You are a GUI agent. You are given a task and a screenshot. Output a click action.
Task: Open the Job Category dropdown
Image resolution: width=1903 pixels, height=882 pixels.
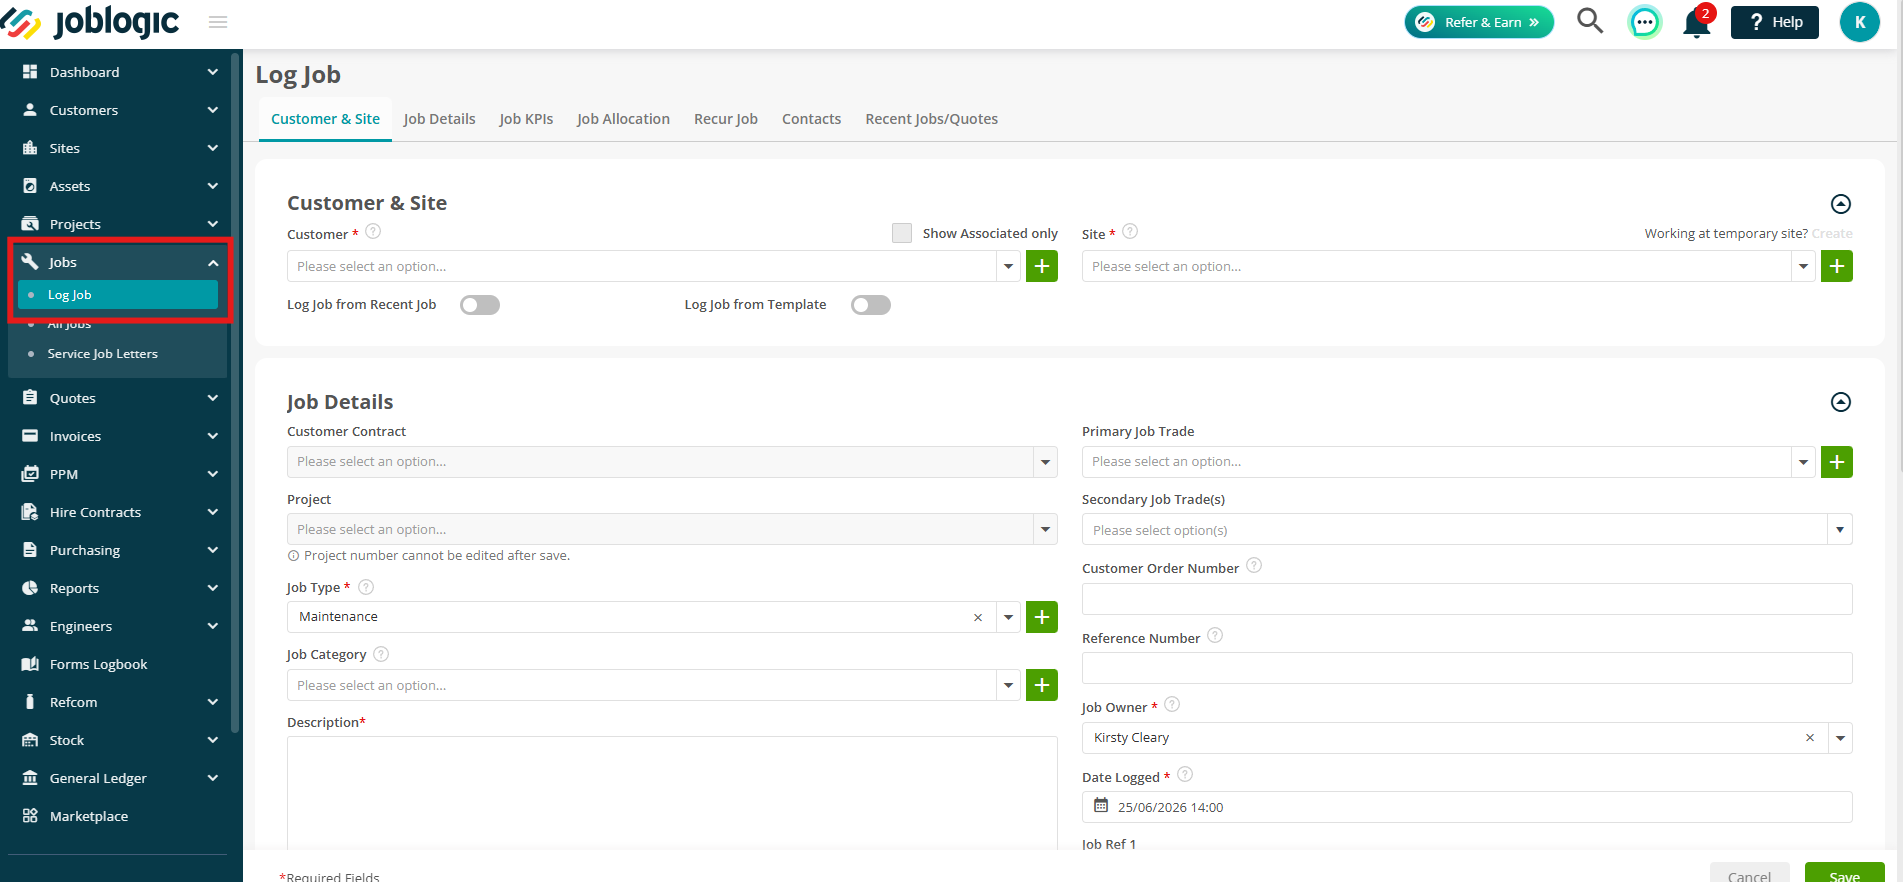[x=653, y=685]
